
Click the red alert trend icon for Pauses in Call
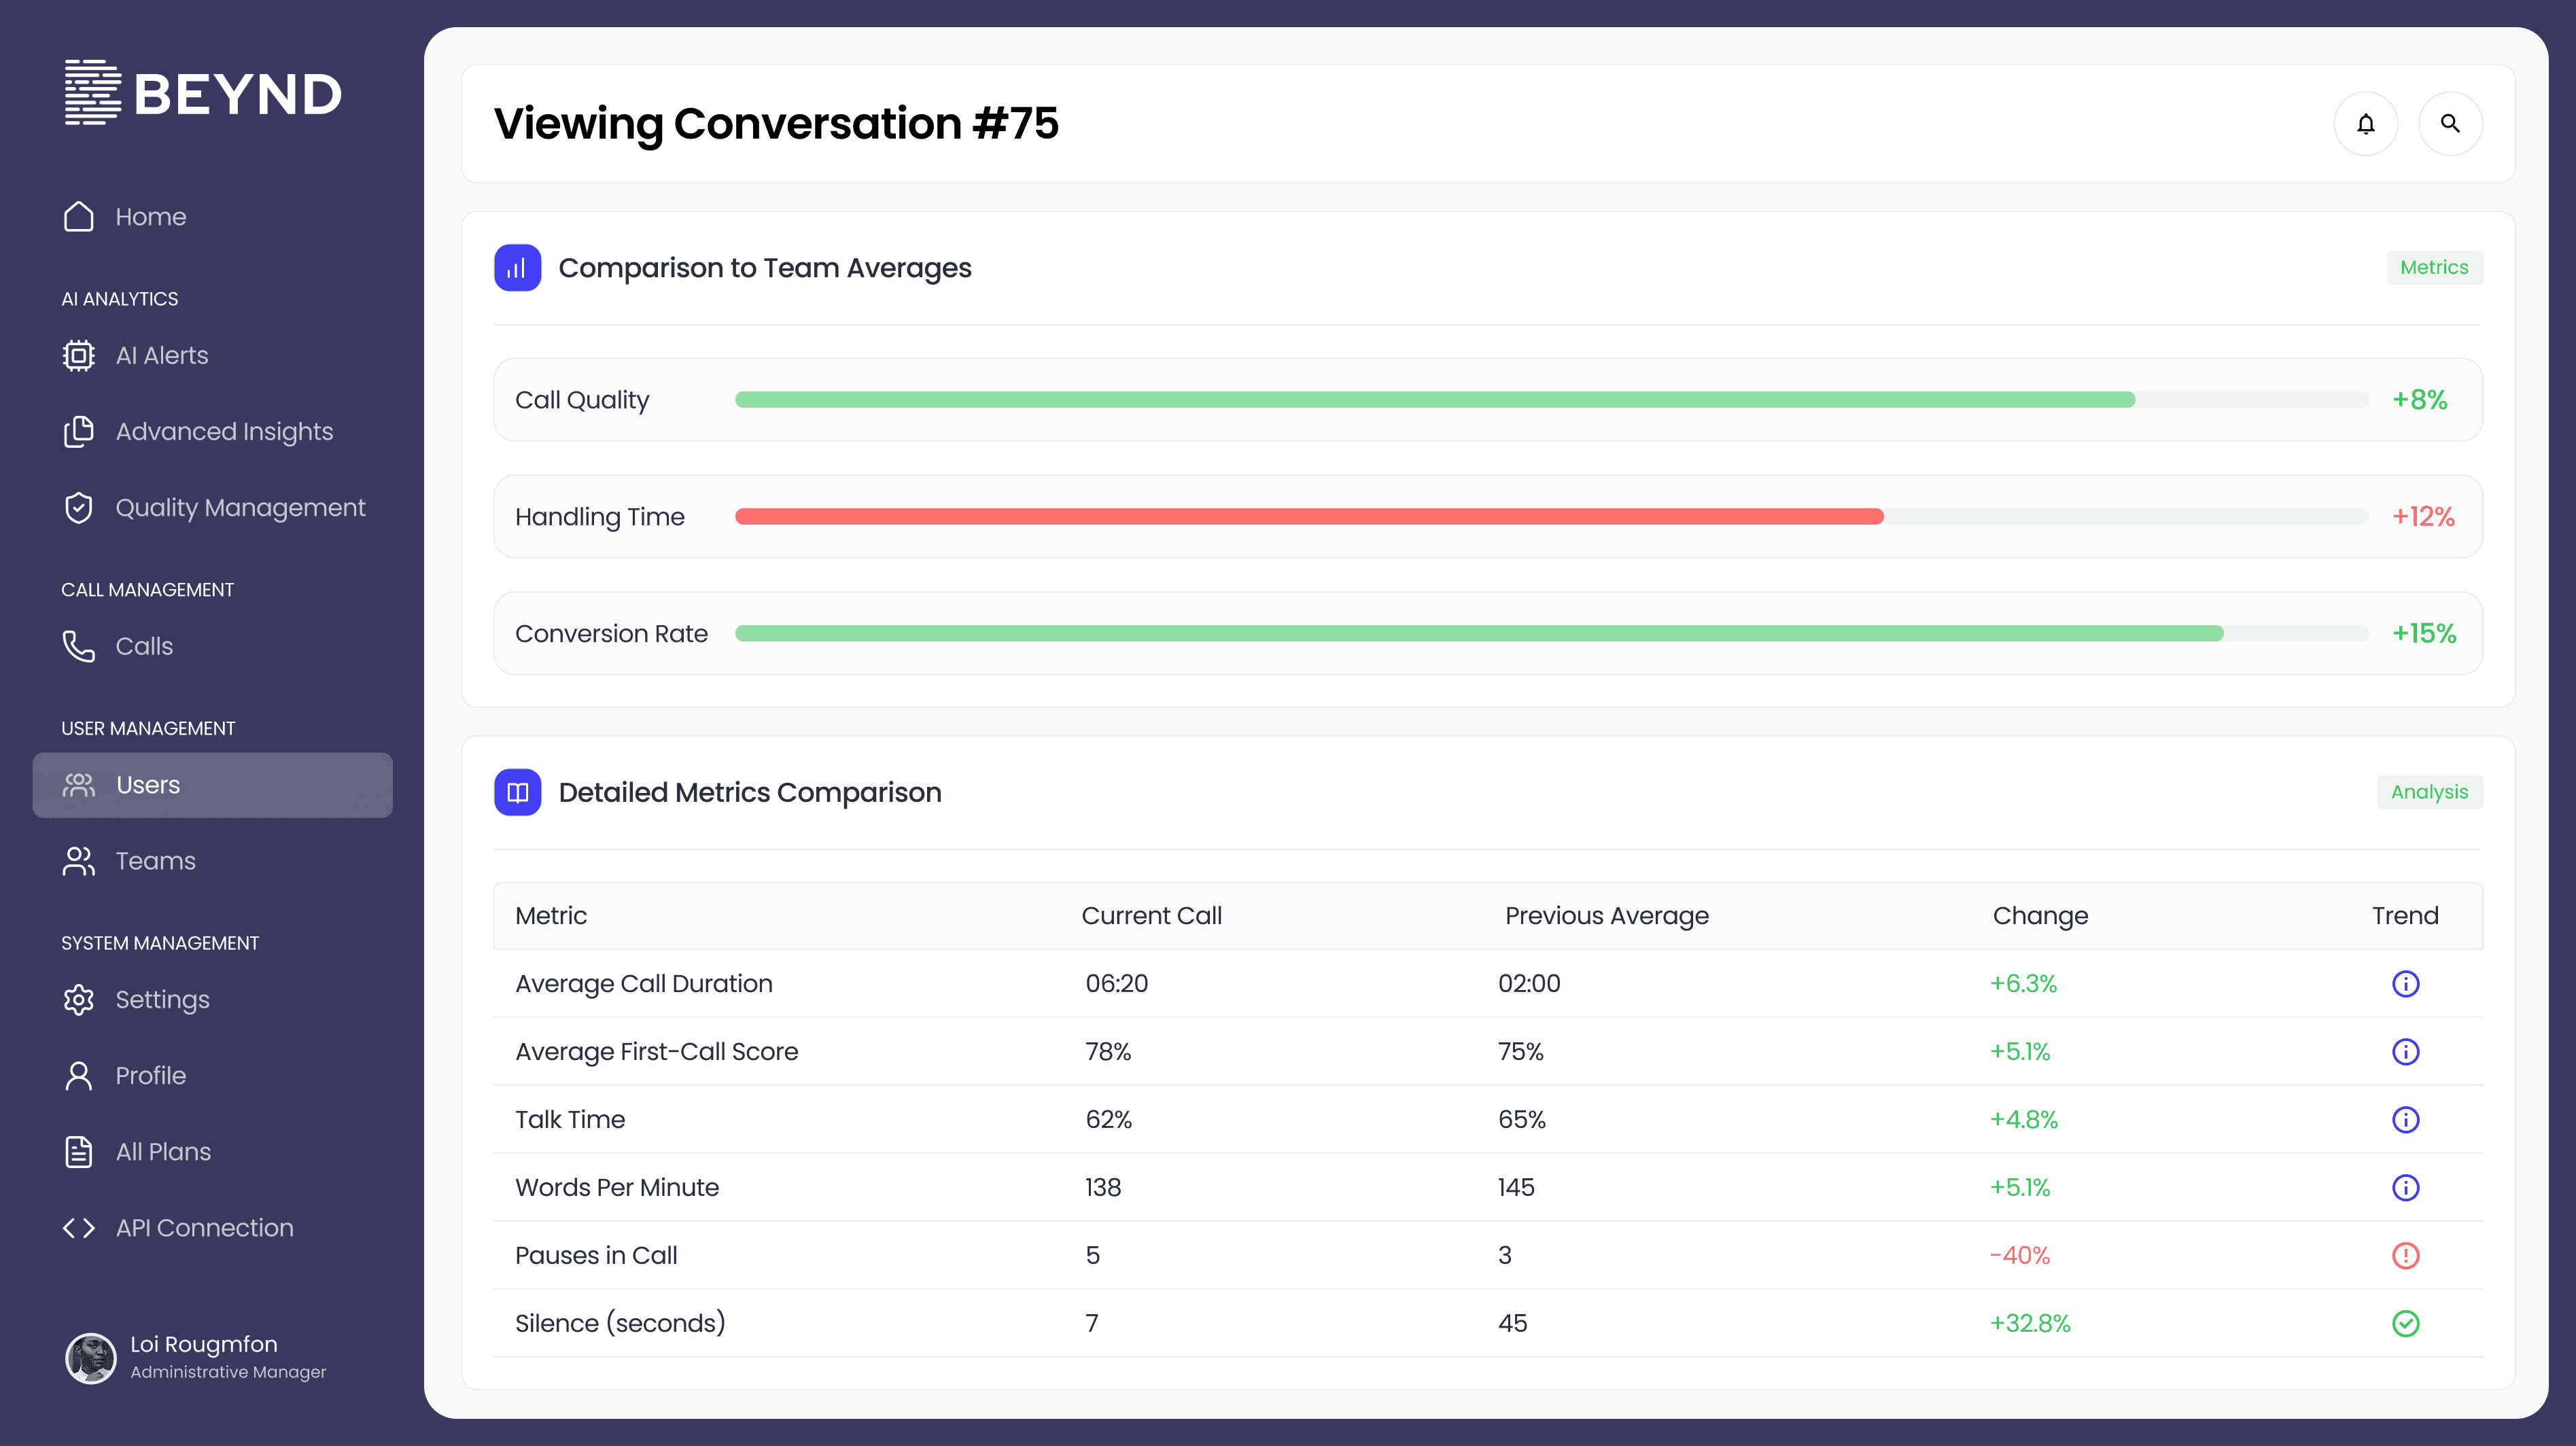(2405, 1256)
